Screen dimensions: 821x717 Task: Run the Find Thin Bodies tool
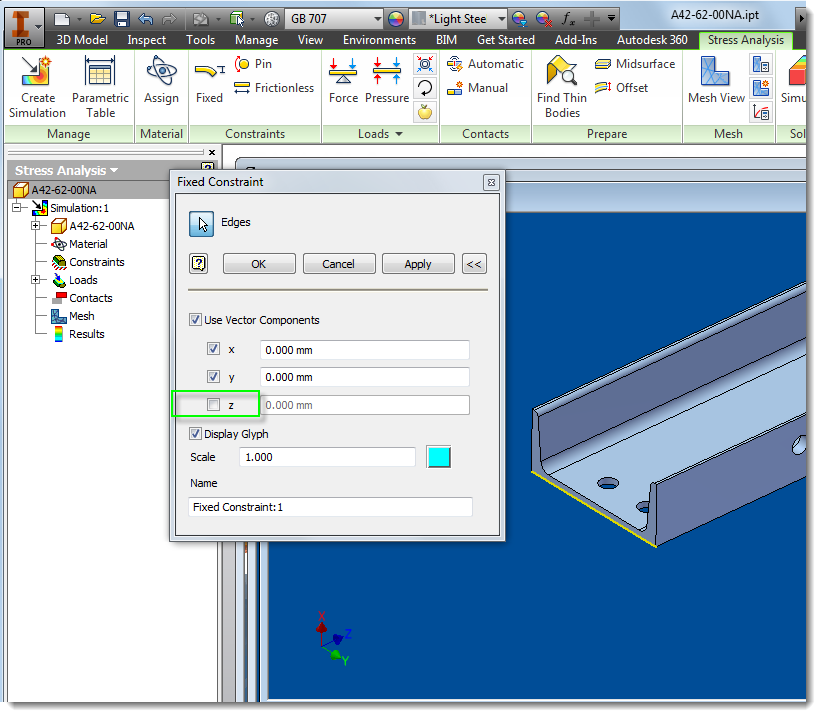click(561, 85)
